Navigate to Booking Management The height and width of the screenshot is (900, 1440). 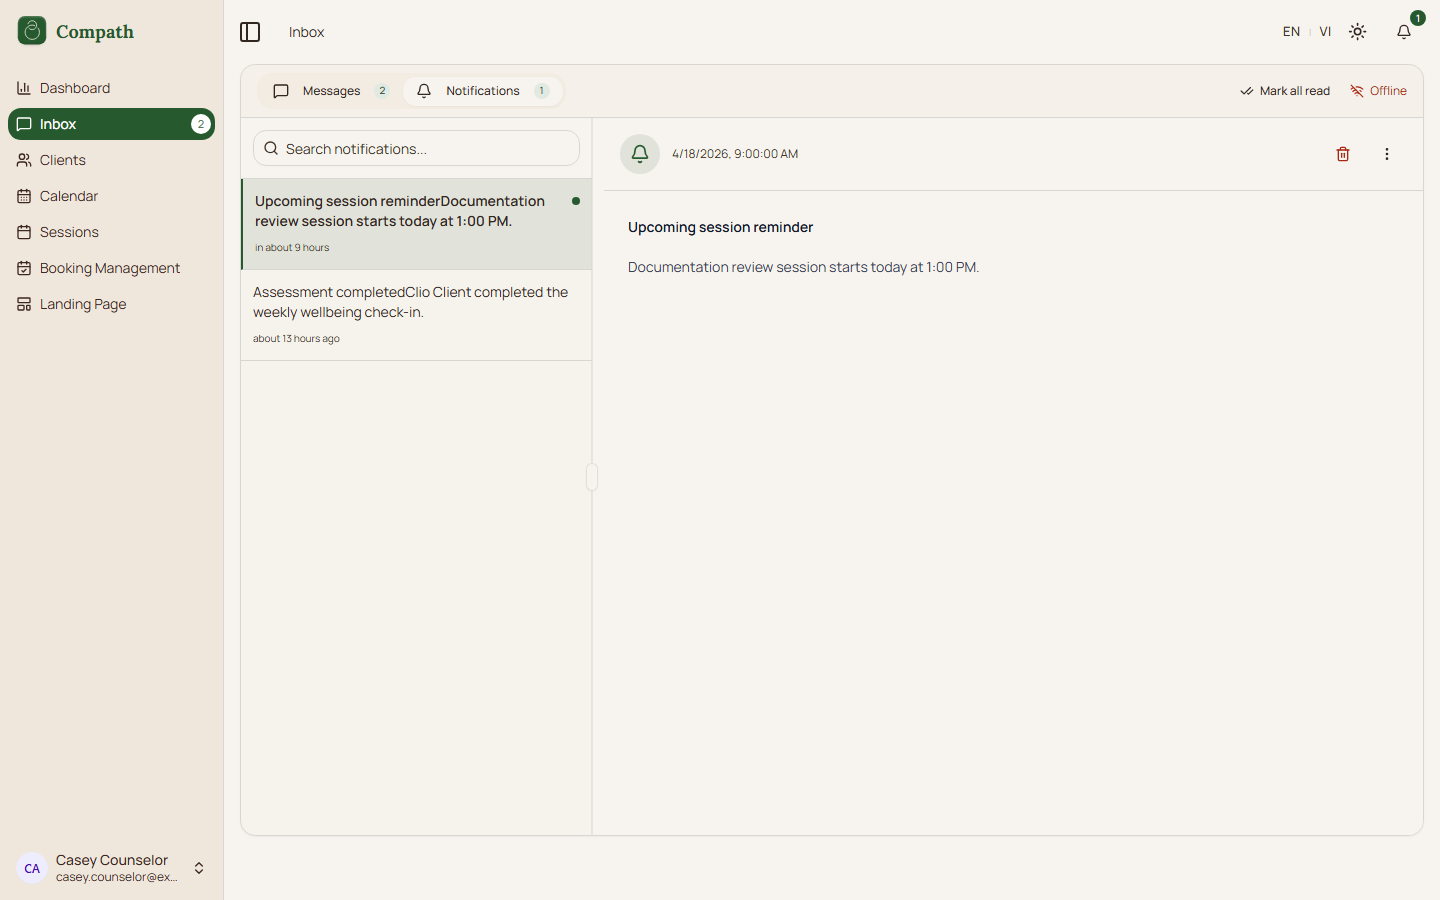[110, 268]
